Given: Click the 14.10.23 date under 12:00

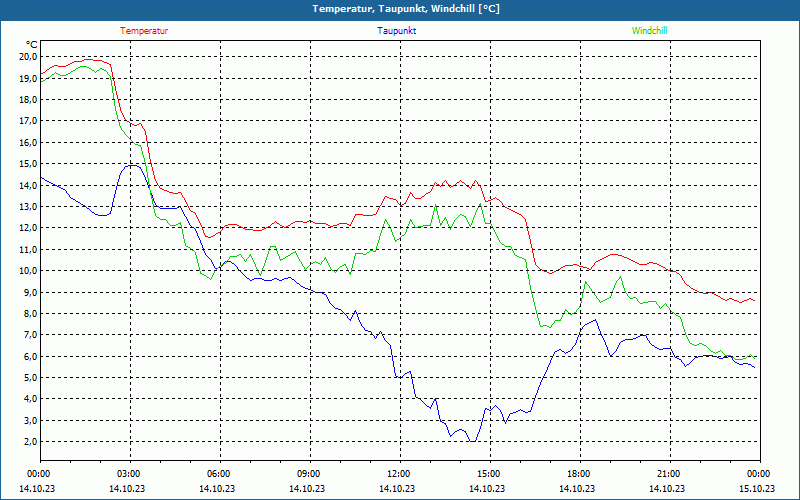Looking at the screenshot, I should tap(397, 488).
